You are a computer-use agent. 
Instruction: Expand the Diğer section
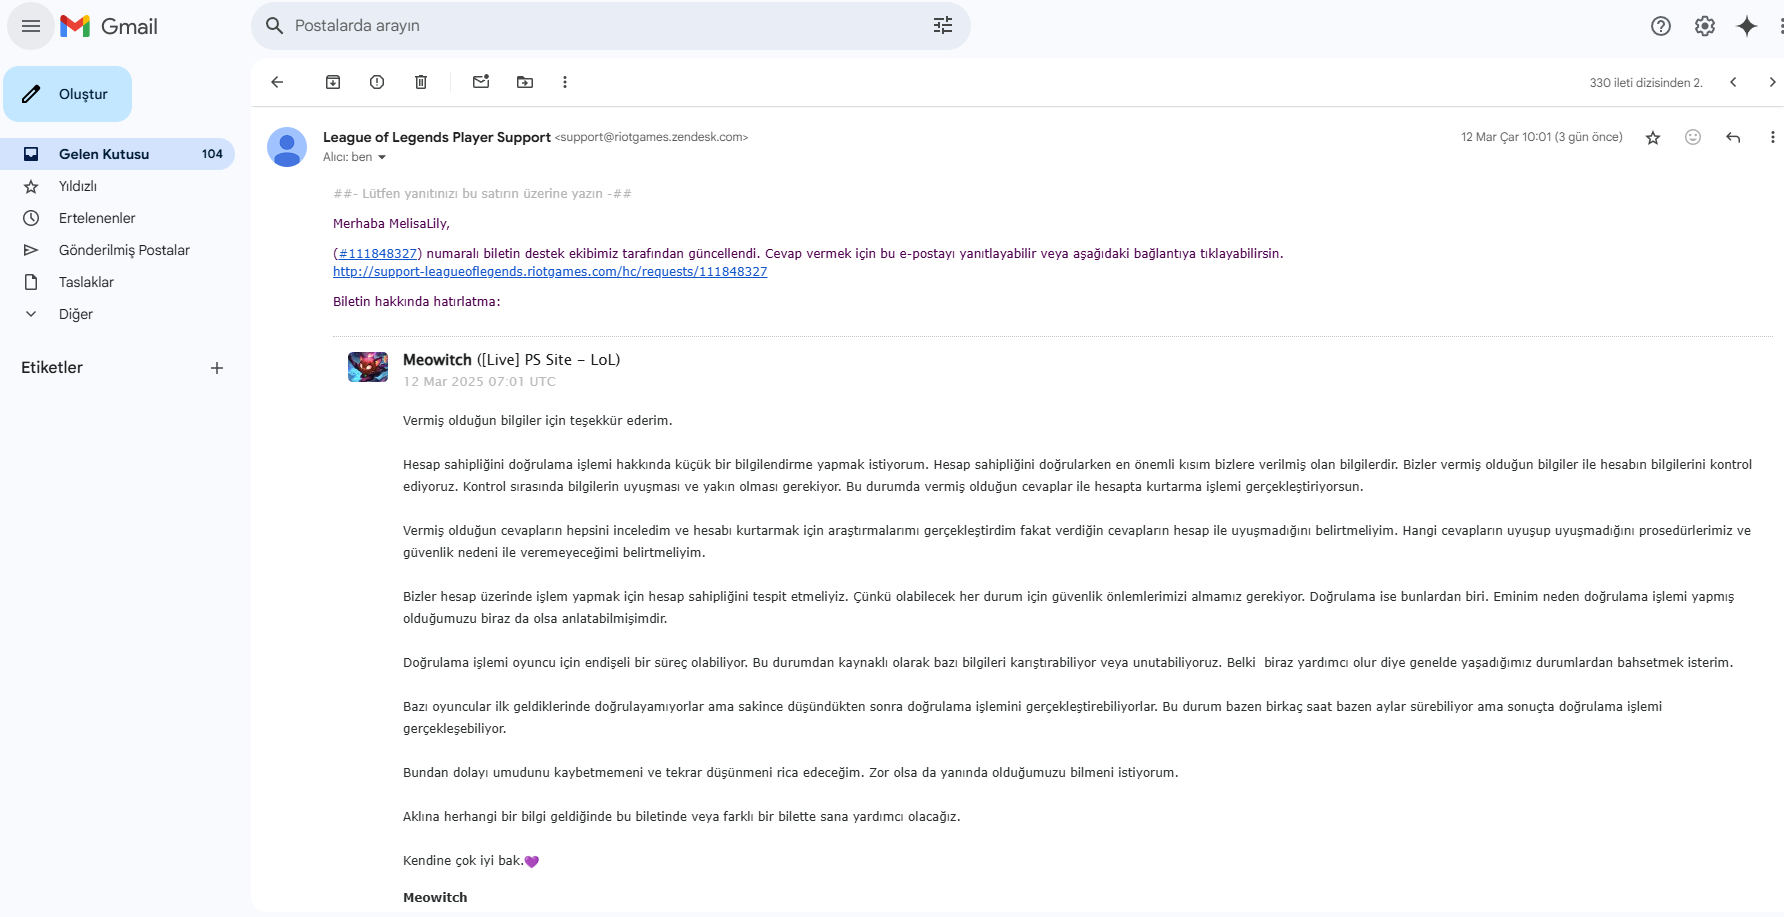coord(117,314)
